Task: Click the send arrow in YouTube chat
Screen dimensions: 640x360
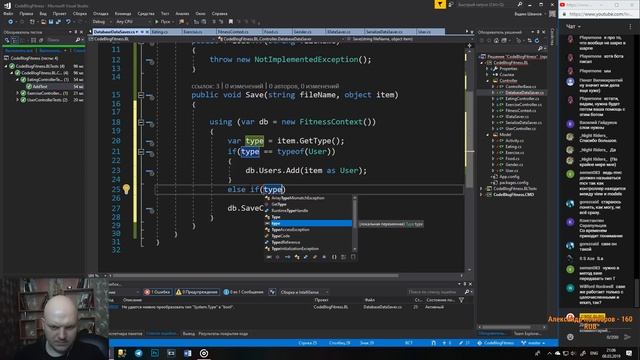Action: 627,337
